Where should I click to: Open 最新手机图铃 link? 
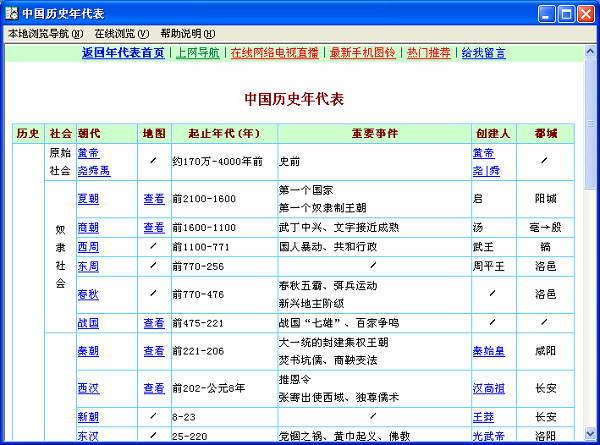[x=363, y=53]
